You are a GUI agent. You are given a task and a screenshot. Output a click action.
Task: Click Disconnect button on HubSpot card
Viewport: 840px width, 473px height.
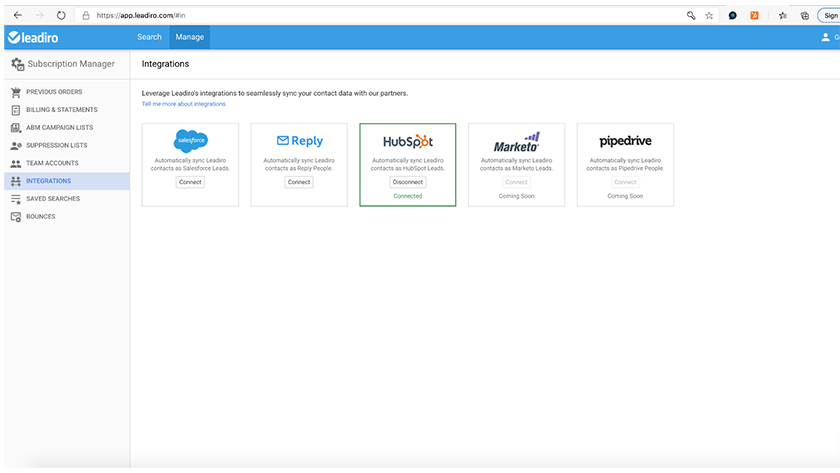tap(408, 182)
